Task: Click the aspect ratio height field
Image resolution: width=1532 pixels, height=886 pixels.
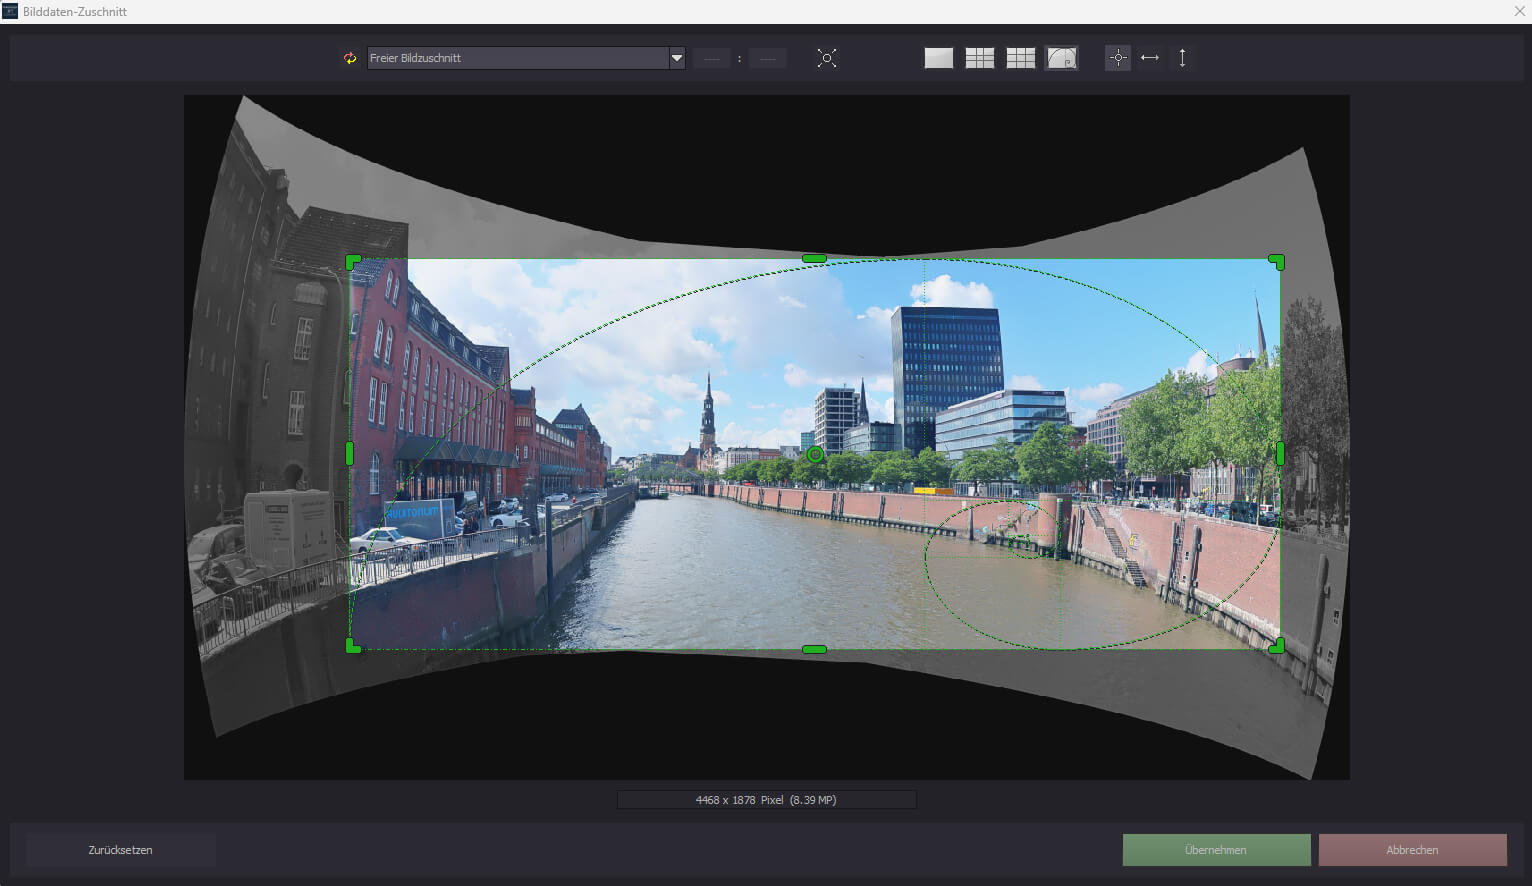Action: [768, 58]
